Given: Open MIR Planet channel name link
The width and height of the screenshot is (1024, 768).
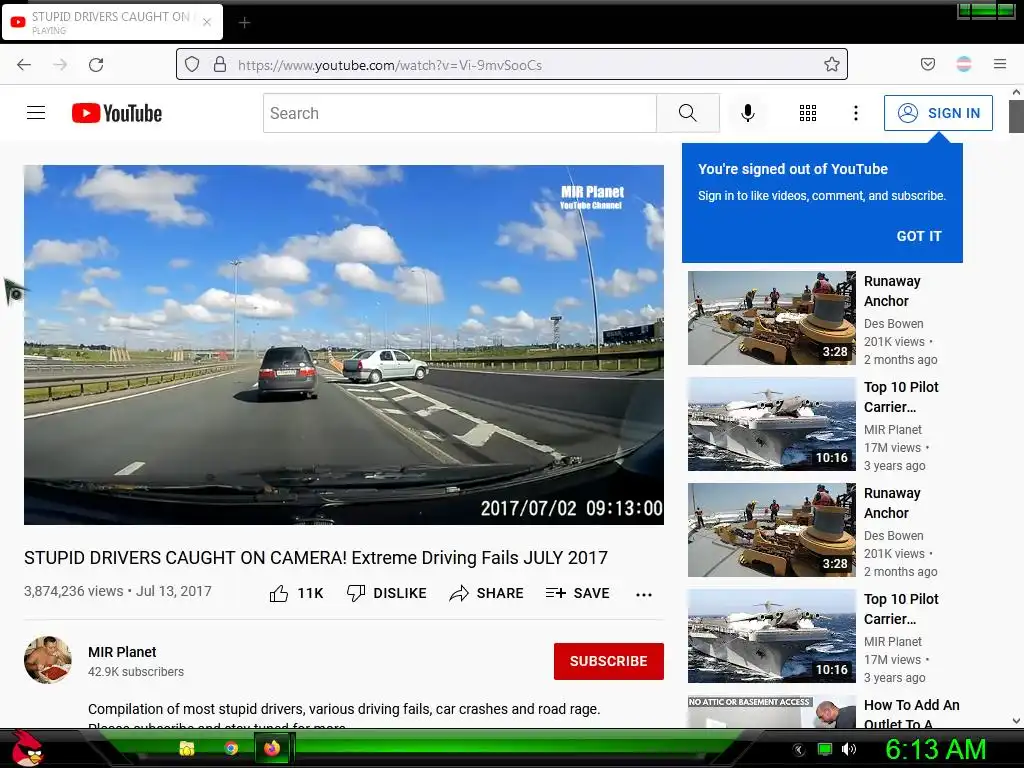Looking at the screenshot, I should pyautogui.click(x=122, y=652).
